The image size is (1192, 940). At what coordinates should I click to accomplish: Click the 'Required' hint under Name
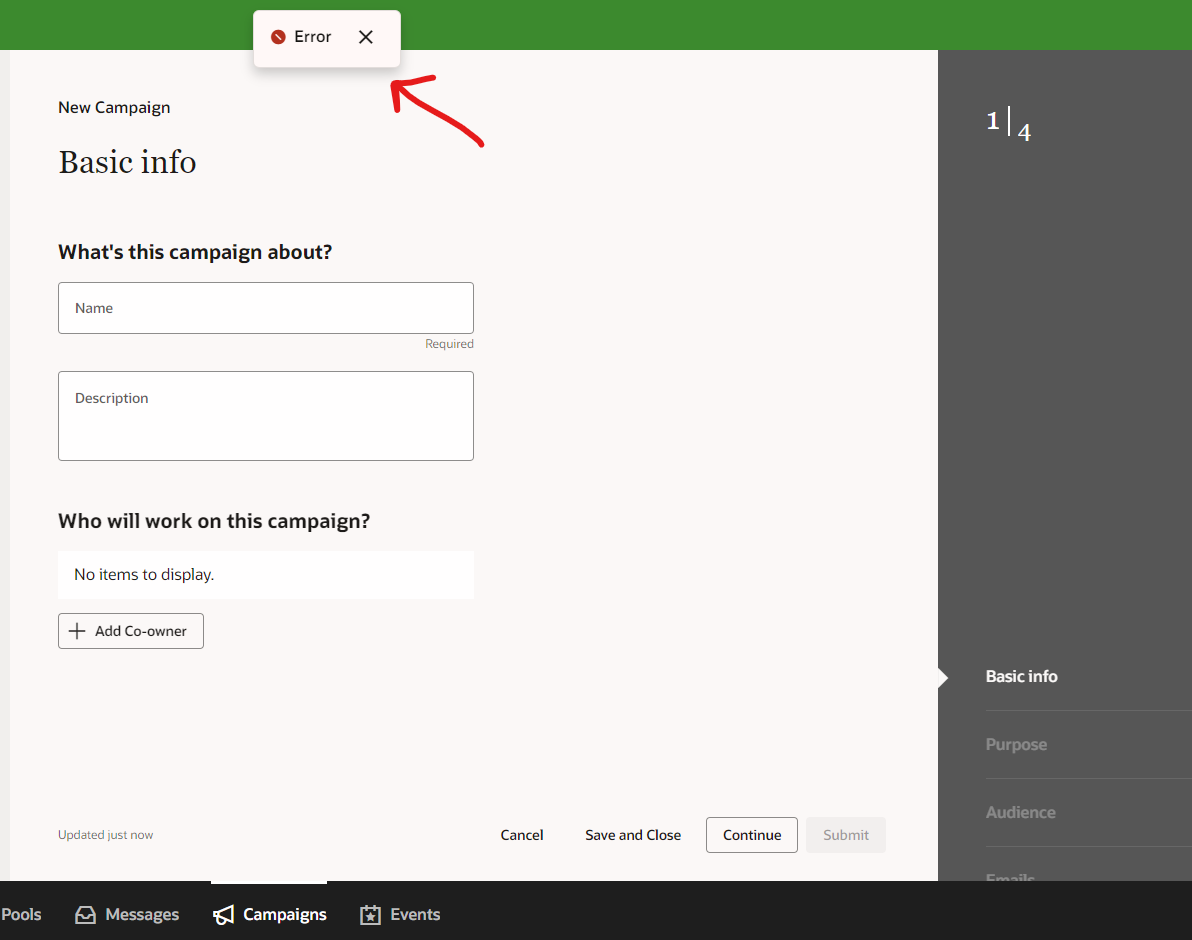[x=449, y=343]
